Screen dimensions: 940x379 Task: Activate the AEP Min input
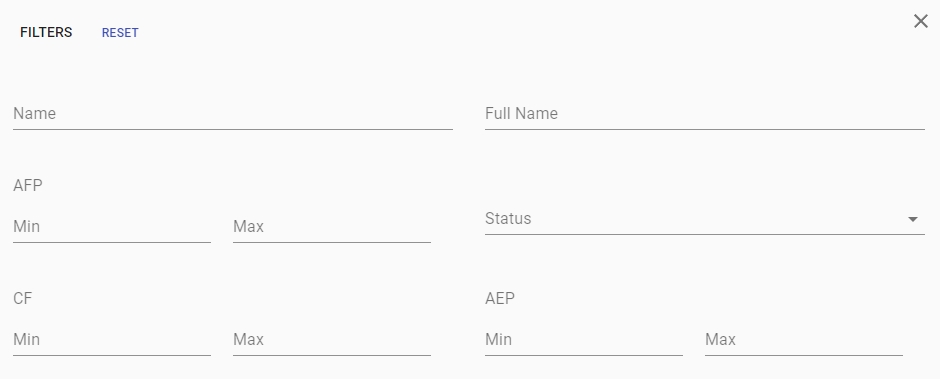(583, 339)
